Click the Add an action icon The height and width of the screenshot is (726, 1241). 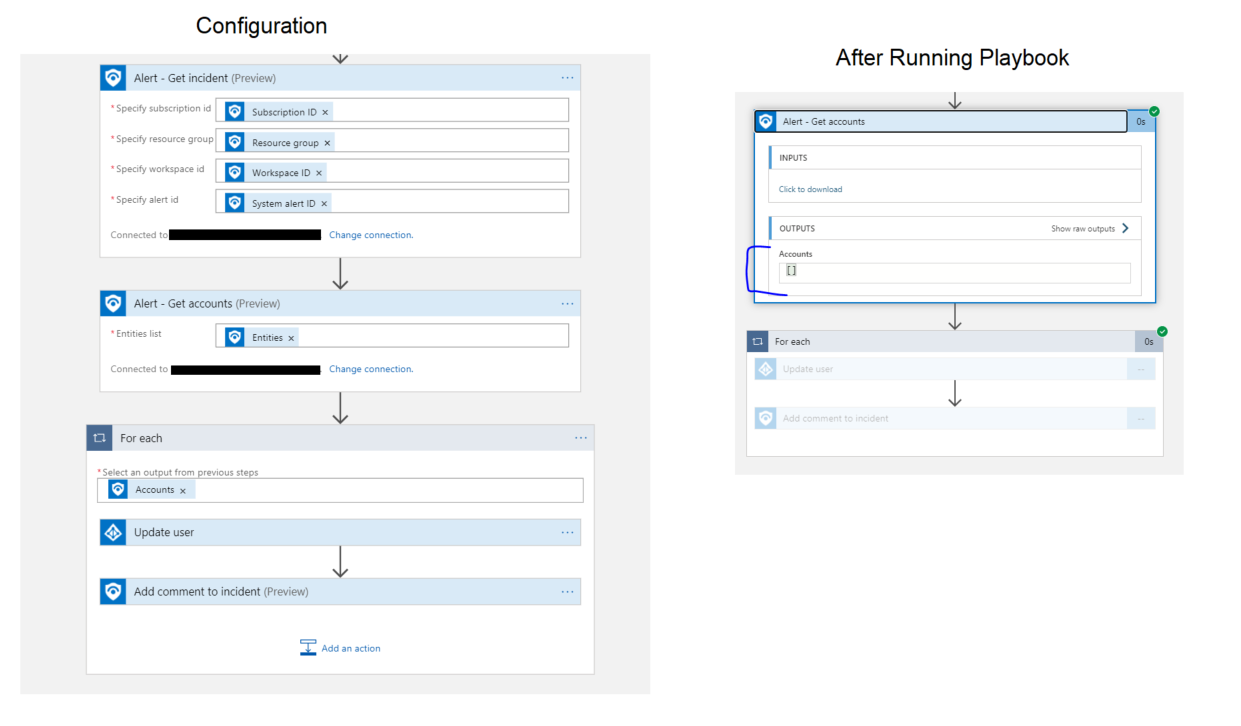(308, 647)
